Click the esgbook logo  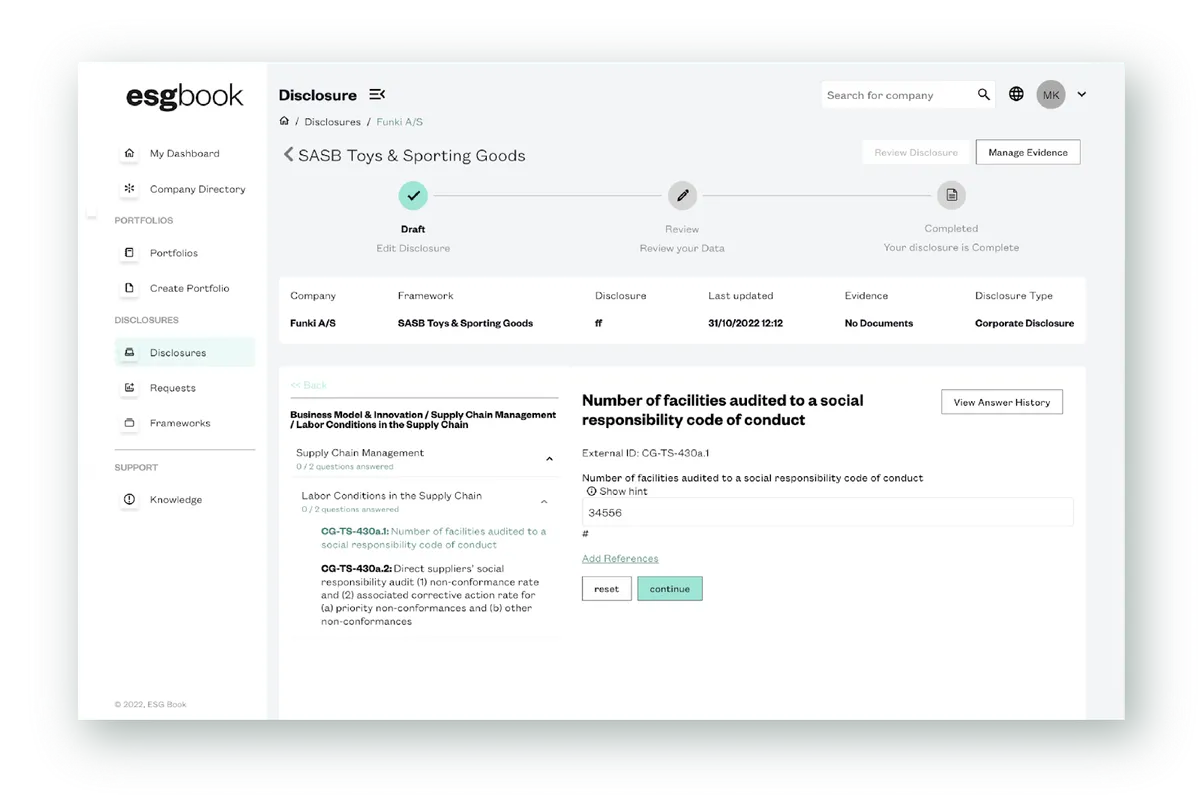click(184, 96)
